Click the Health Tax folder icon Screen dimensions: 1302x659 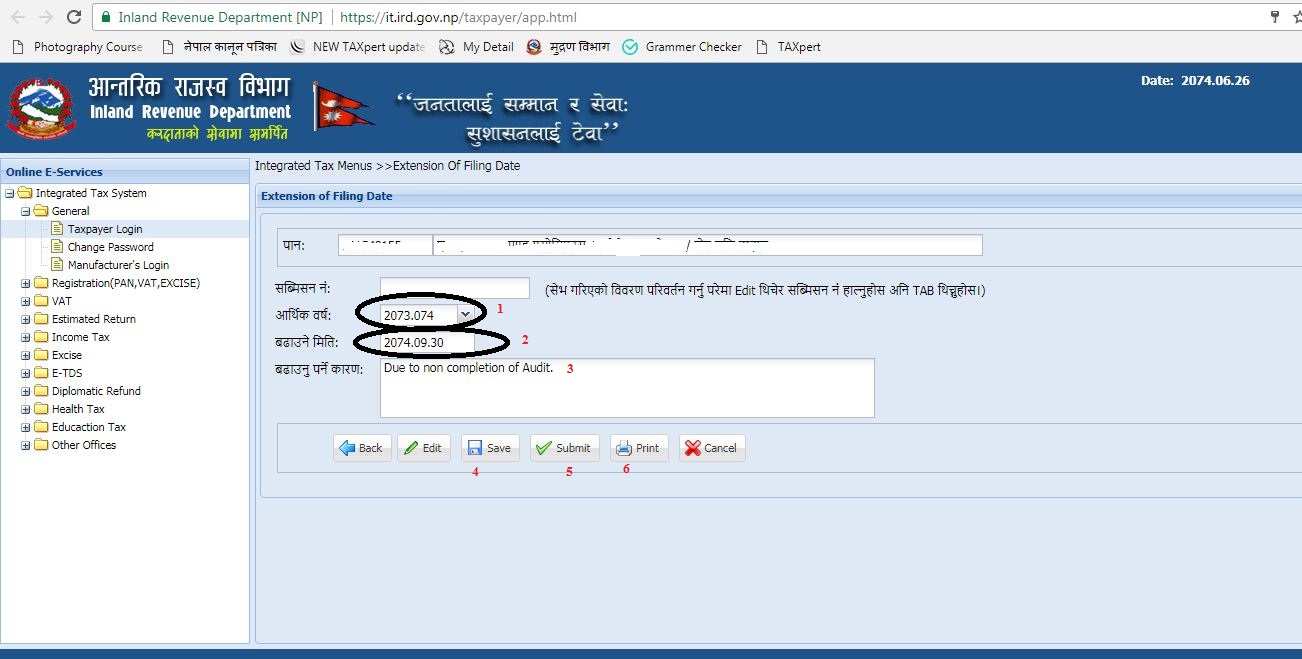pos(41,409)
